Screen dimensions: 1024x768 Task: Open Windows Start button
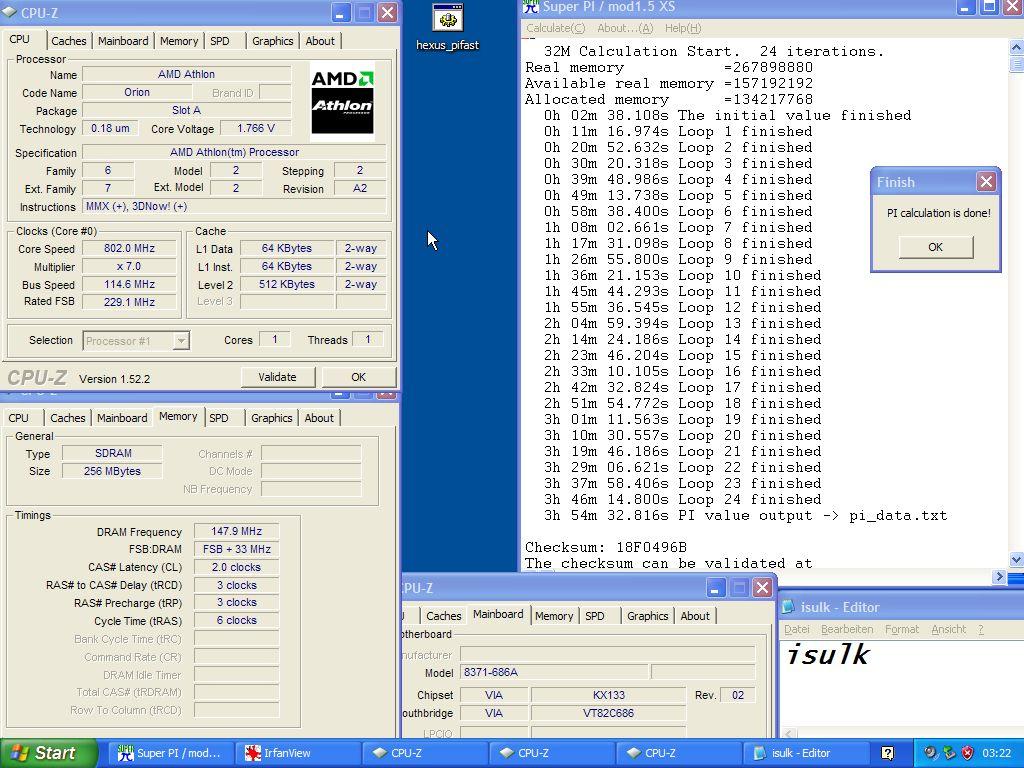point(48,753)
